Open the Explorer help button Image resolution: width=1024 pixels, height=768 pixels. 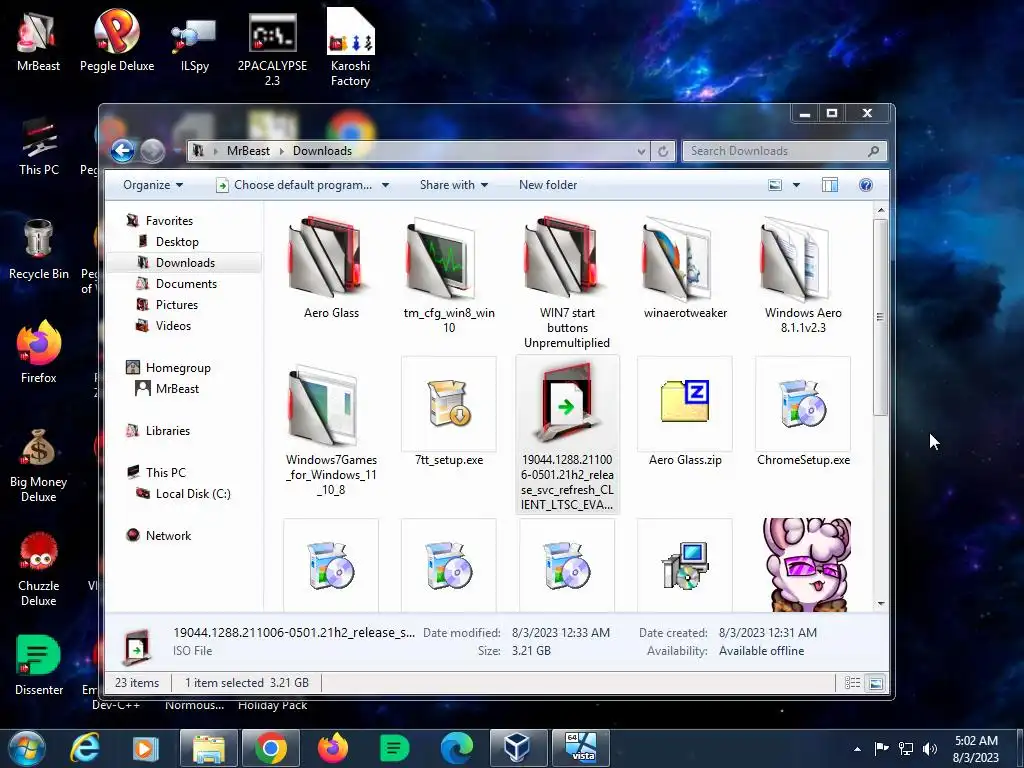(x=865, y=185)
